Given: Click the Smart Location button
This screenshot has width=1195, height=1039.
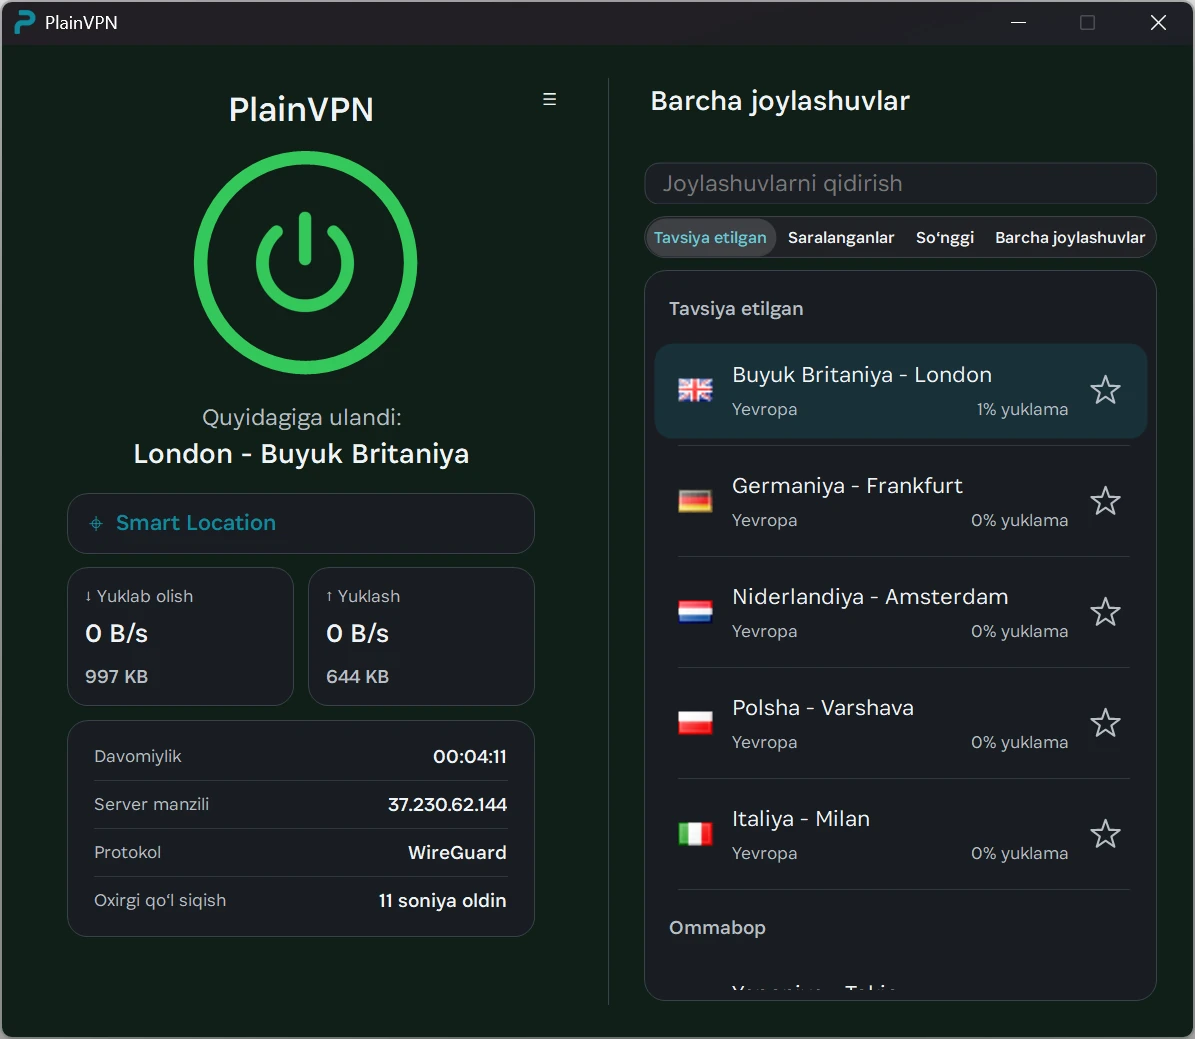Looking at the screenshot, I should [x=301, y=523].
